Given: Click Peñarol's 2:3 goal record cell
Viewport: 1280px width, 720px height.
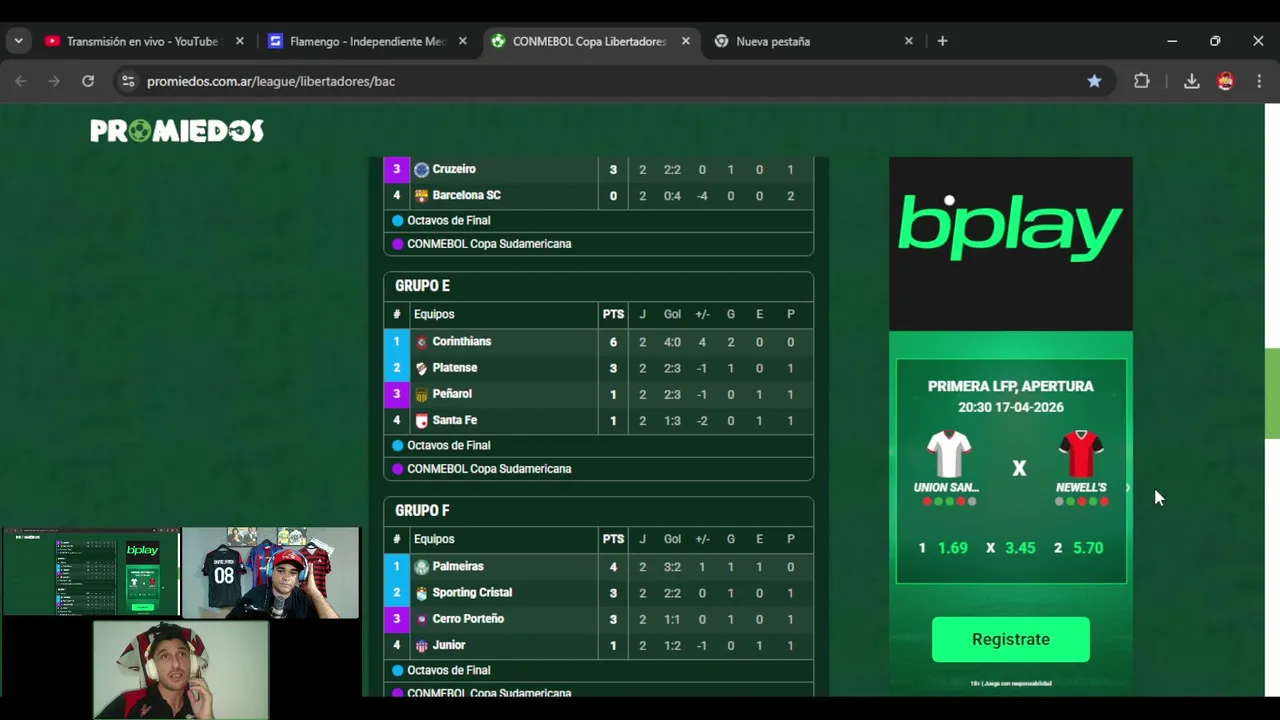Looking at the screenshot, I should 672,394.
